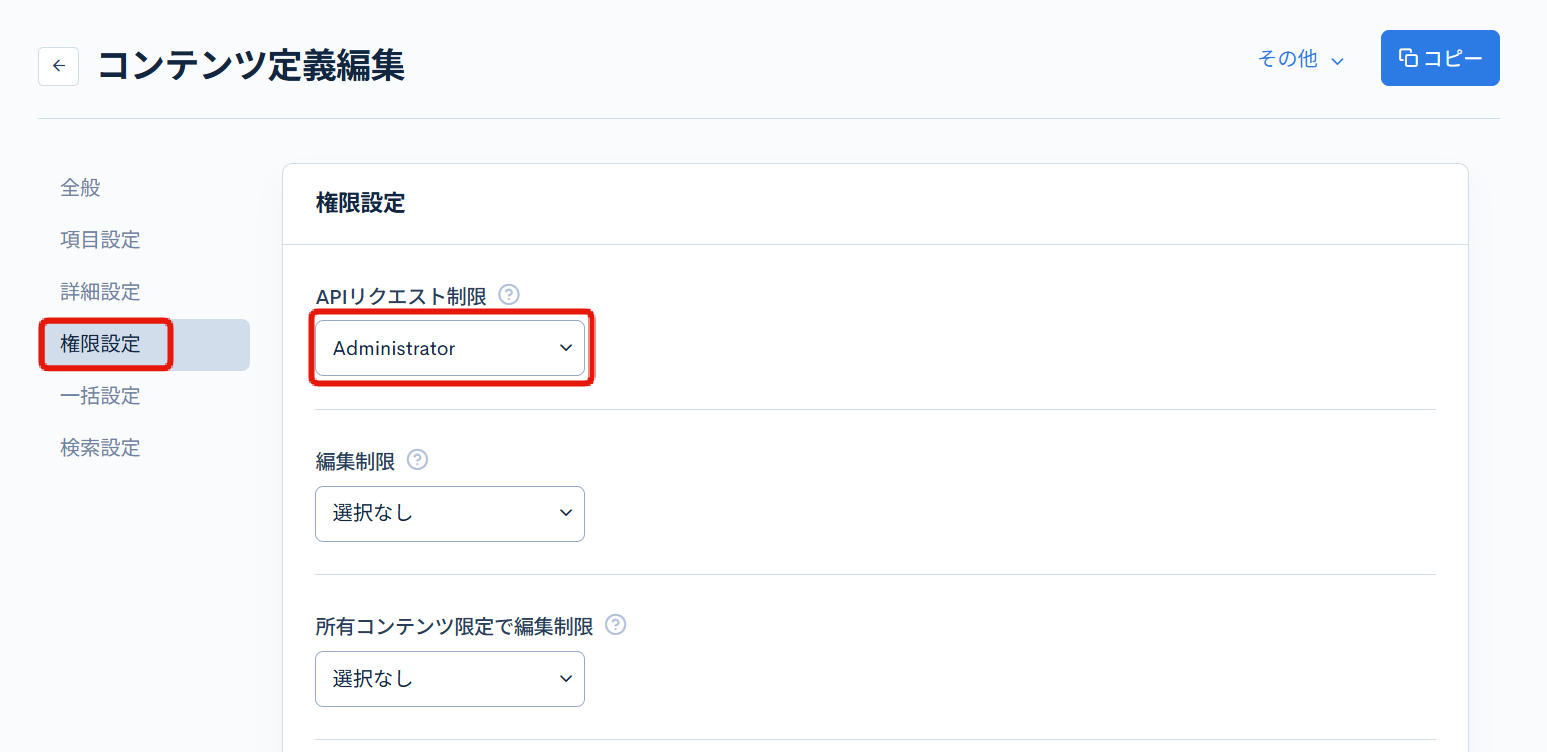Viewport: 1547px width, 752px height.
Task: Open the 編集制限 選択なし dropdown
Action: point(450,513)
